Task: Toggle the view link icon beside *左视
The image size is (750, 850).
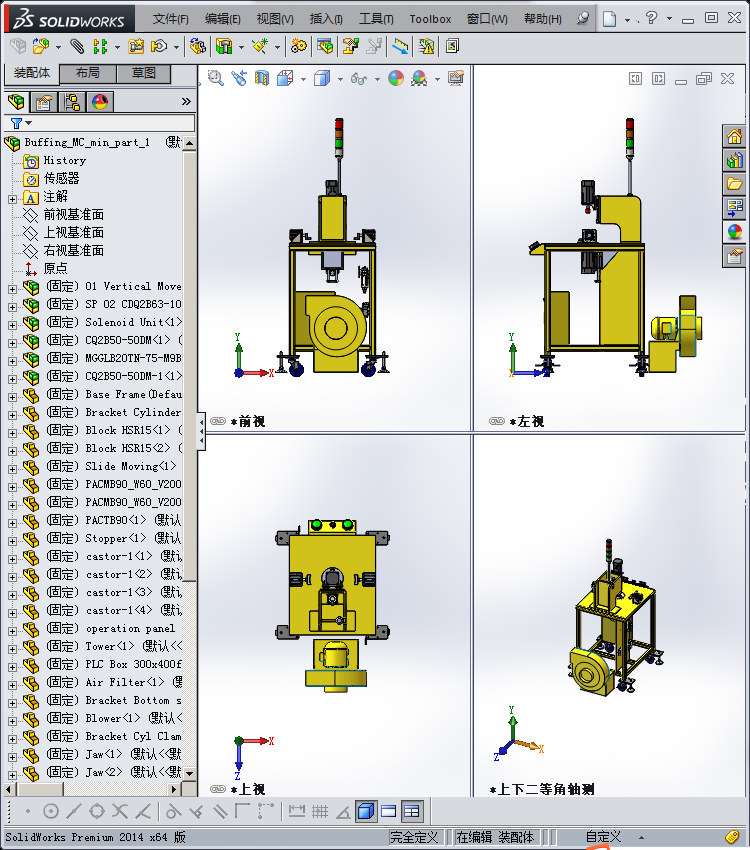Action: [x=497, y=421]
